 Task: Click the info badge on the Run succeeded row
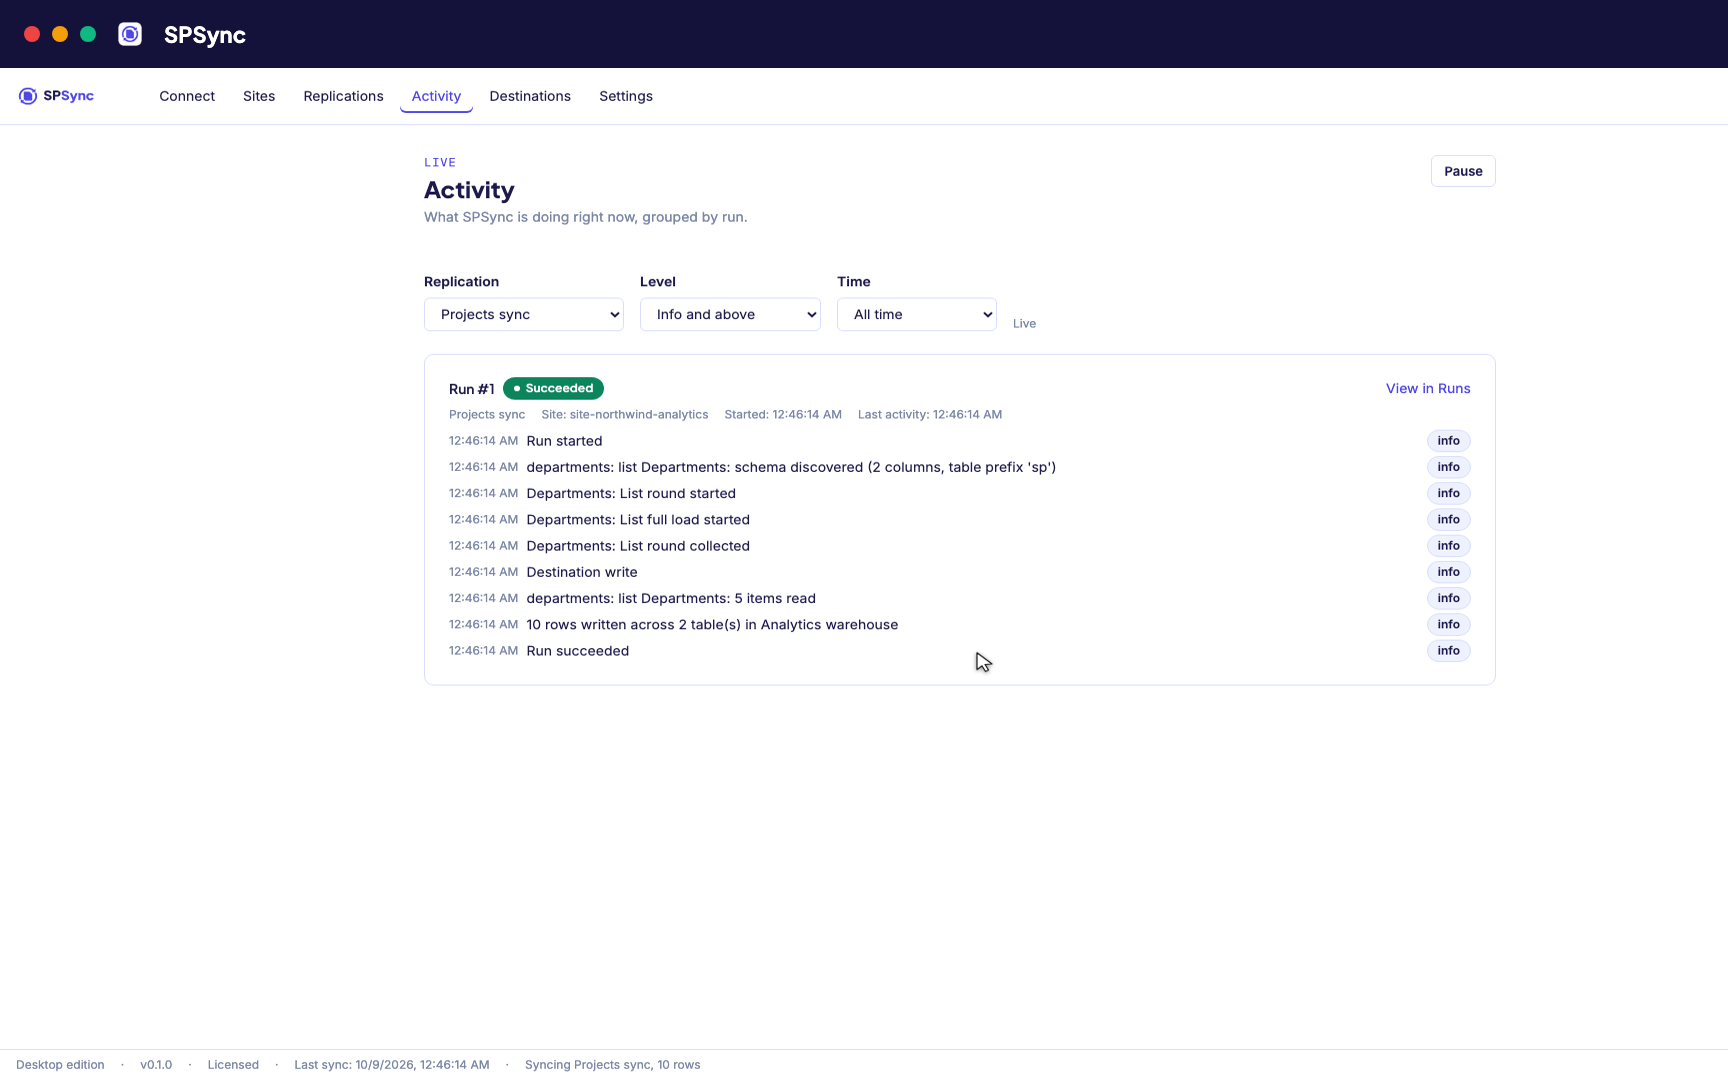1448,651
